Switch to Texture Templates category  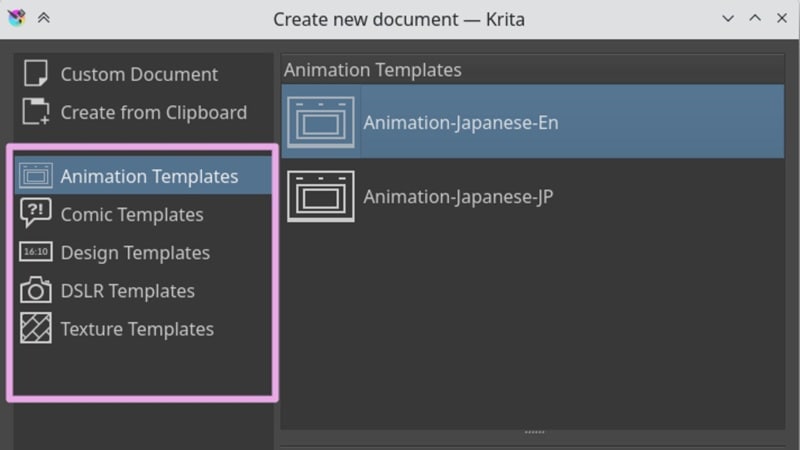pyautogui.click(x=143, y=329)
